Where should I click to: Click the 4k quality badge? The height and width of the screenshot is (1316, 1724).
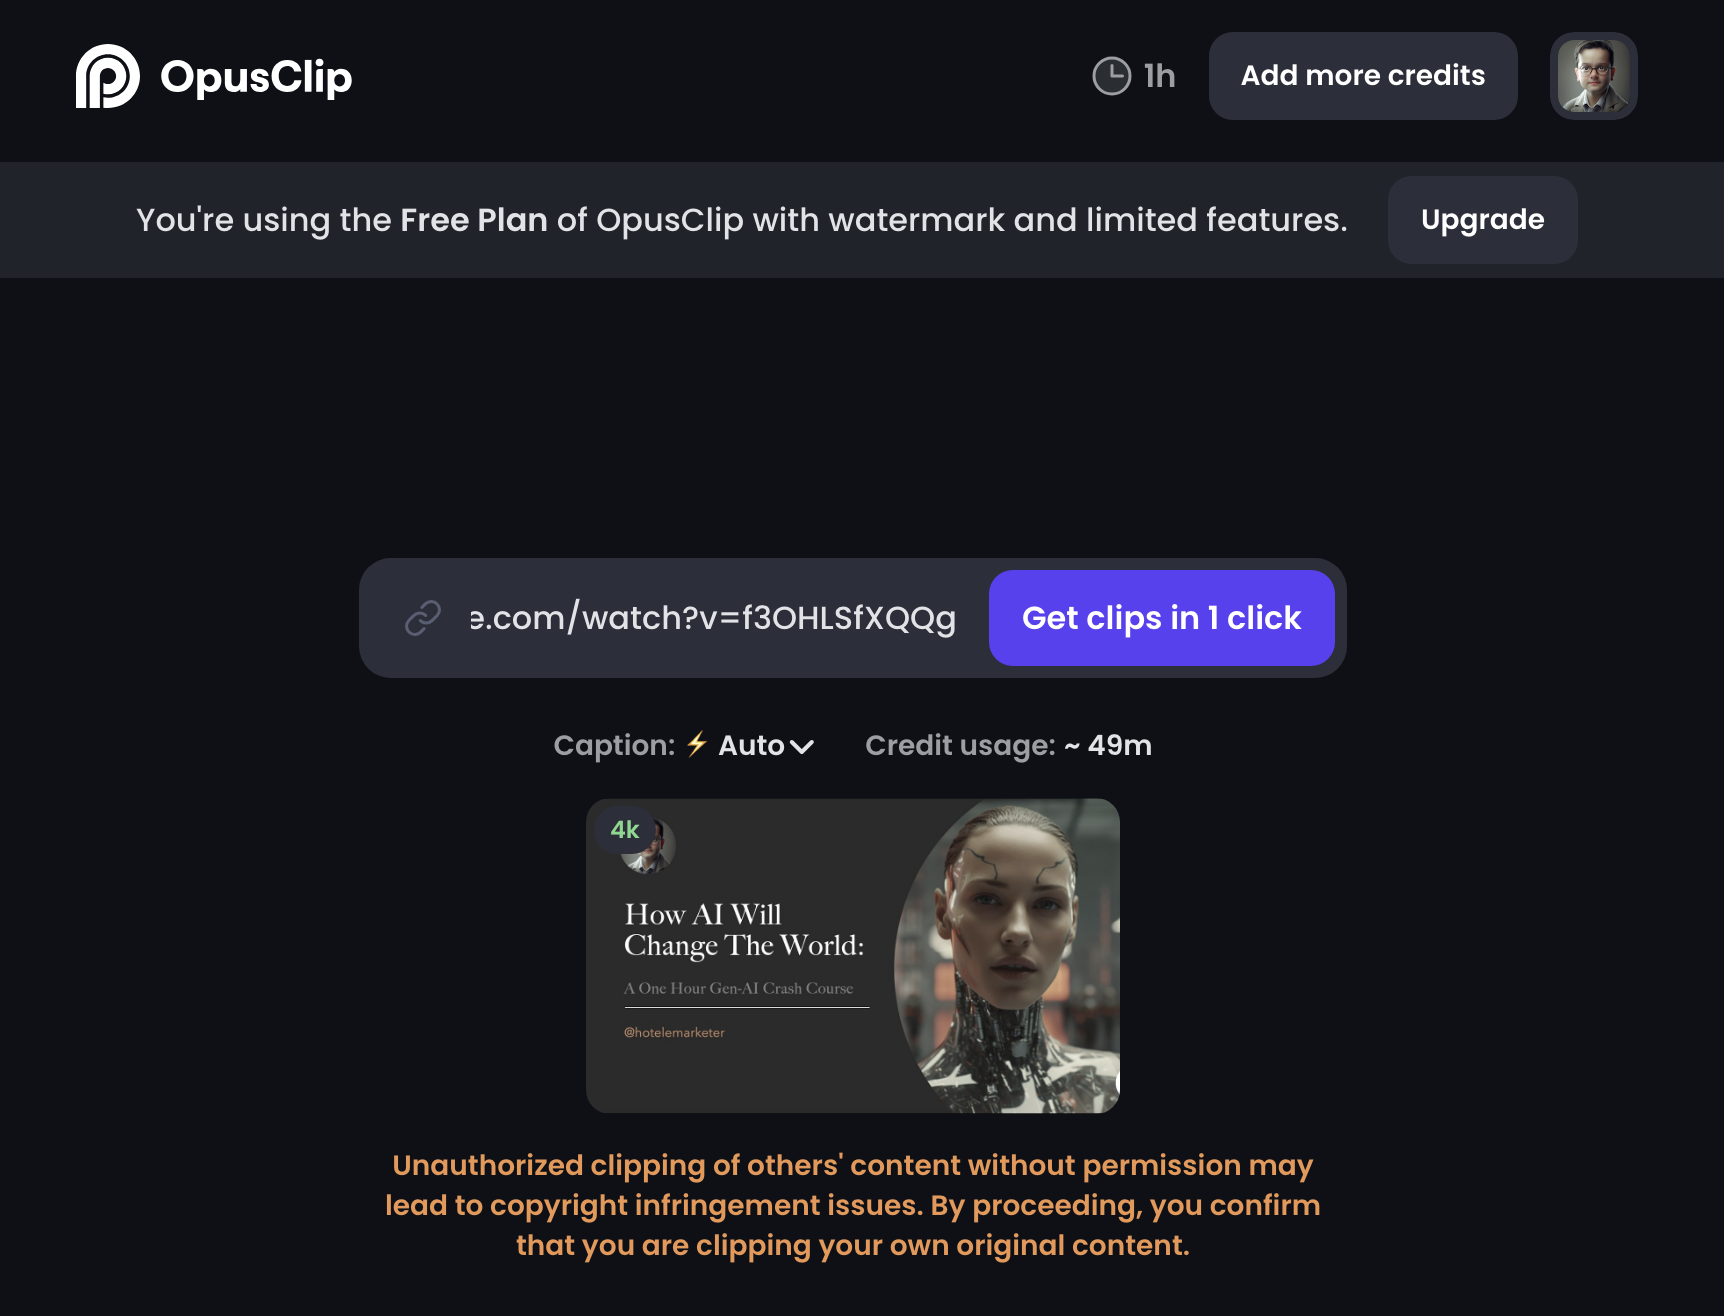(x=625, y=829)
